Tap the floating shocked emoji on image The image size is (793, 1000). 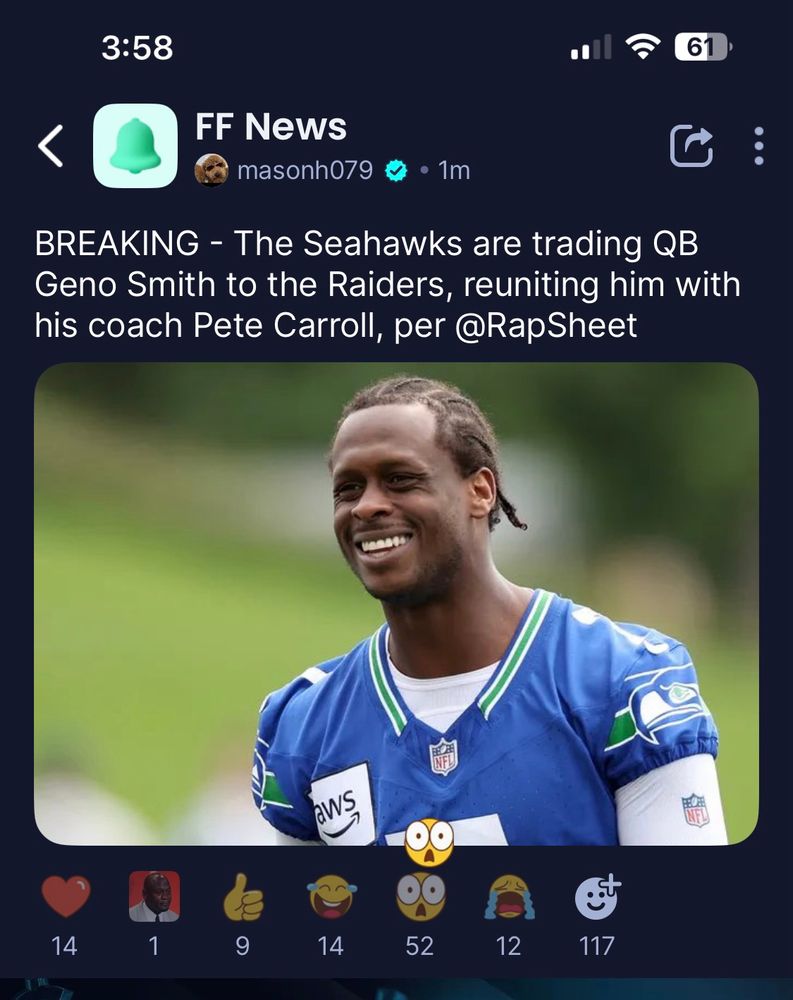tap(429, 842)
